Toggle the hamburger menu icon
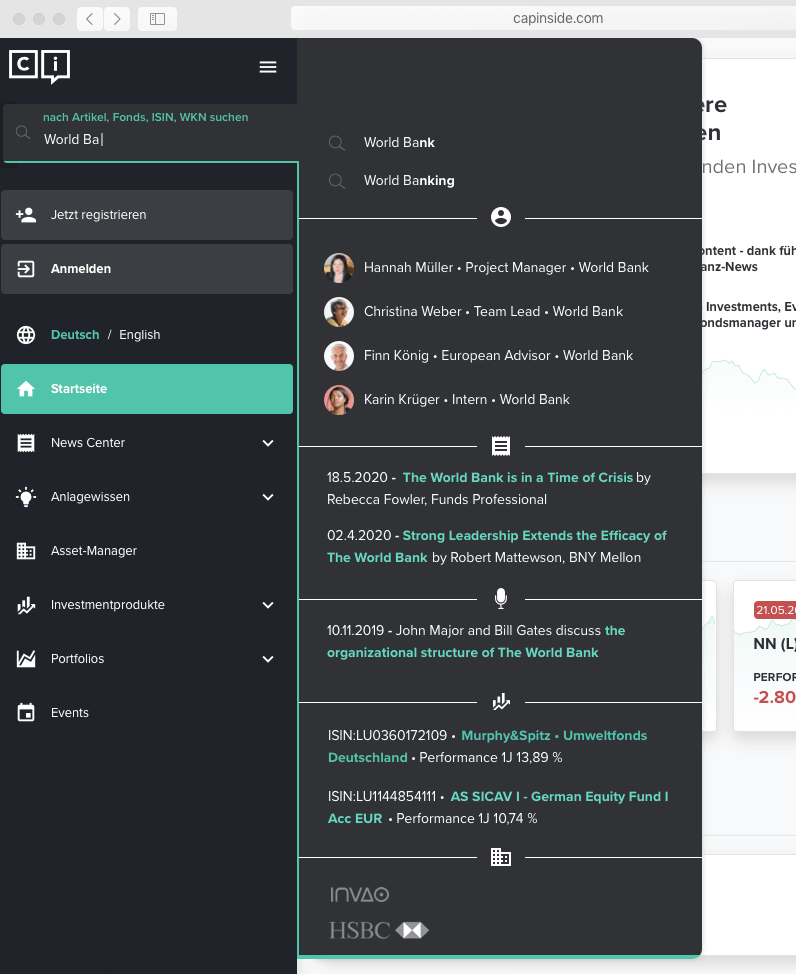 [268, 67]
